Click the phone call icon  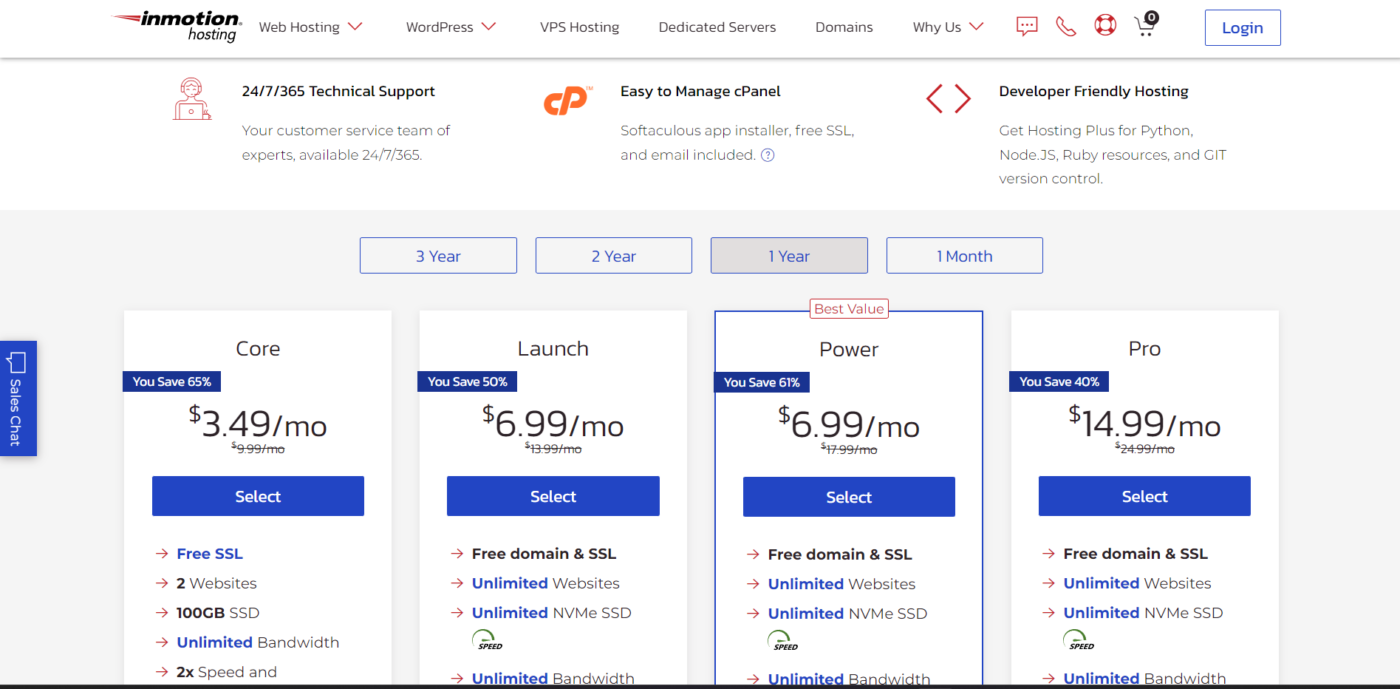coord(1066,27)
